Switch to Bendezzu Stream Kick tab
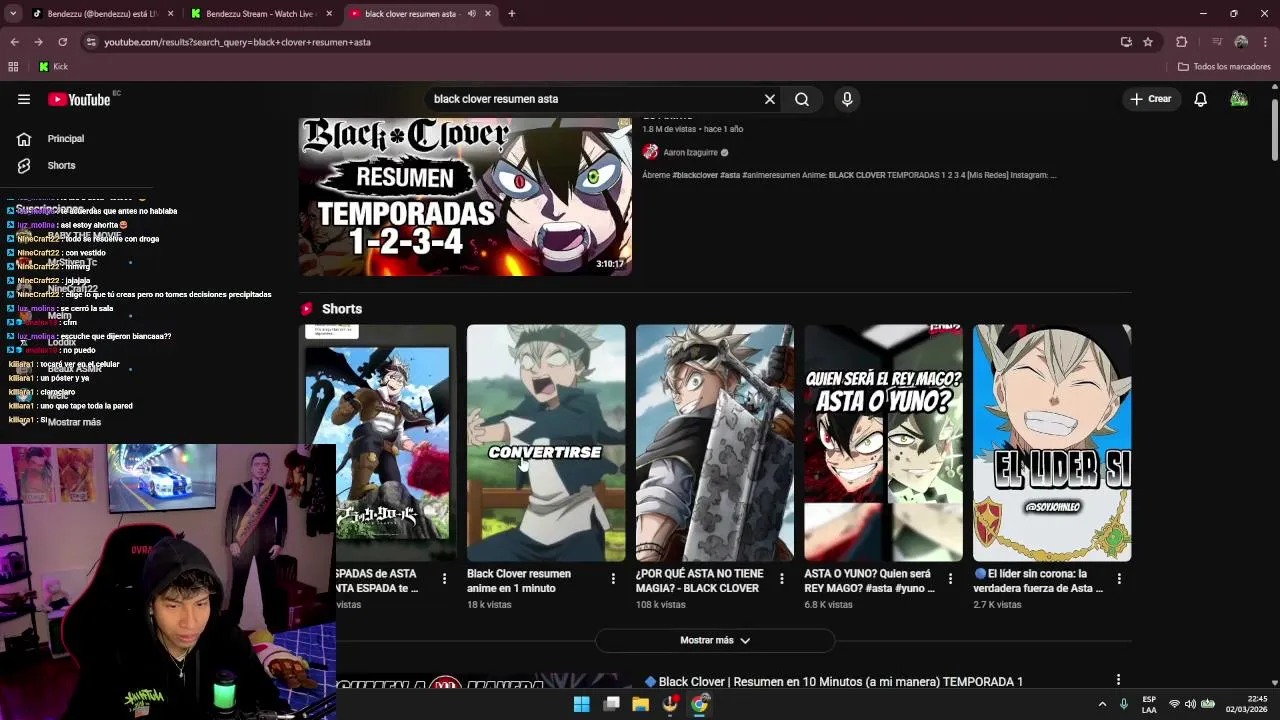The width and height of the screenshot is (1280, 720). pos(260,14)
